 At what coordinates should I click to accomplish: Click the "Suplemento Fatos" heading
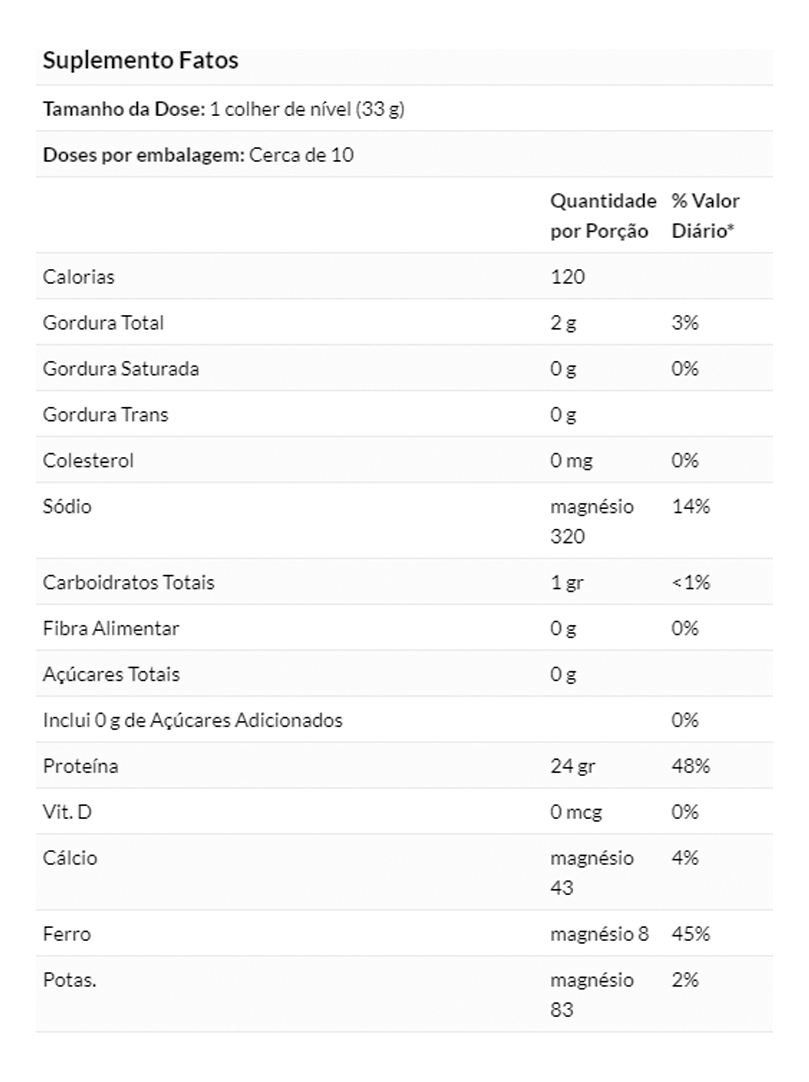click(x=140, y=60)
